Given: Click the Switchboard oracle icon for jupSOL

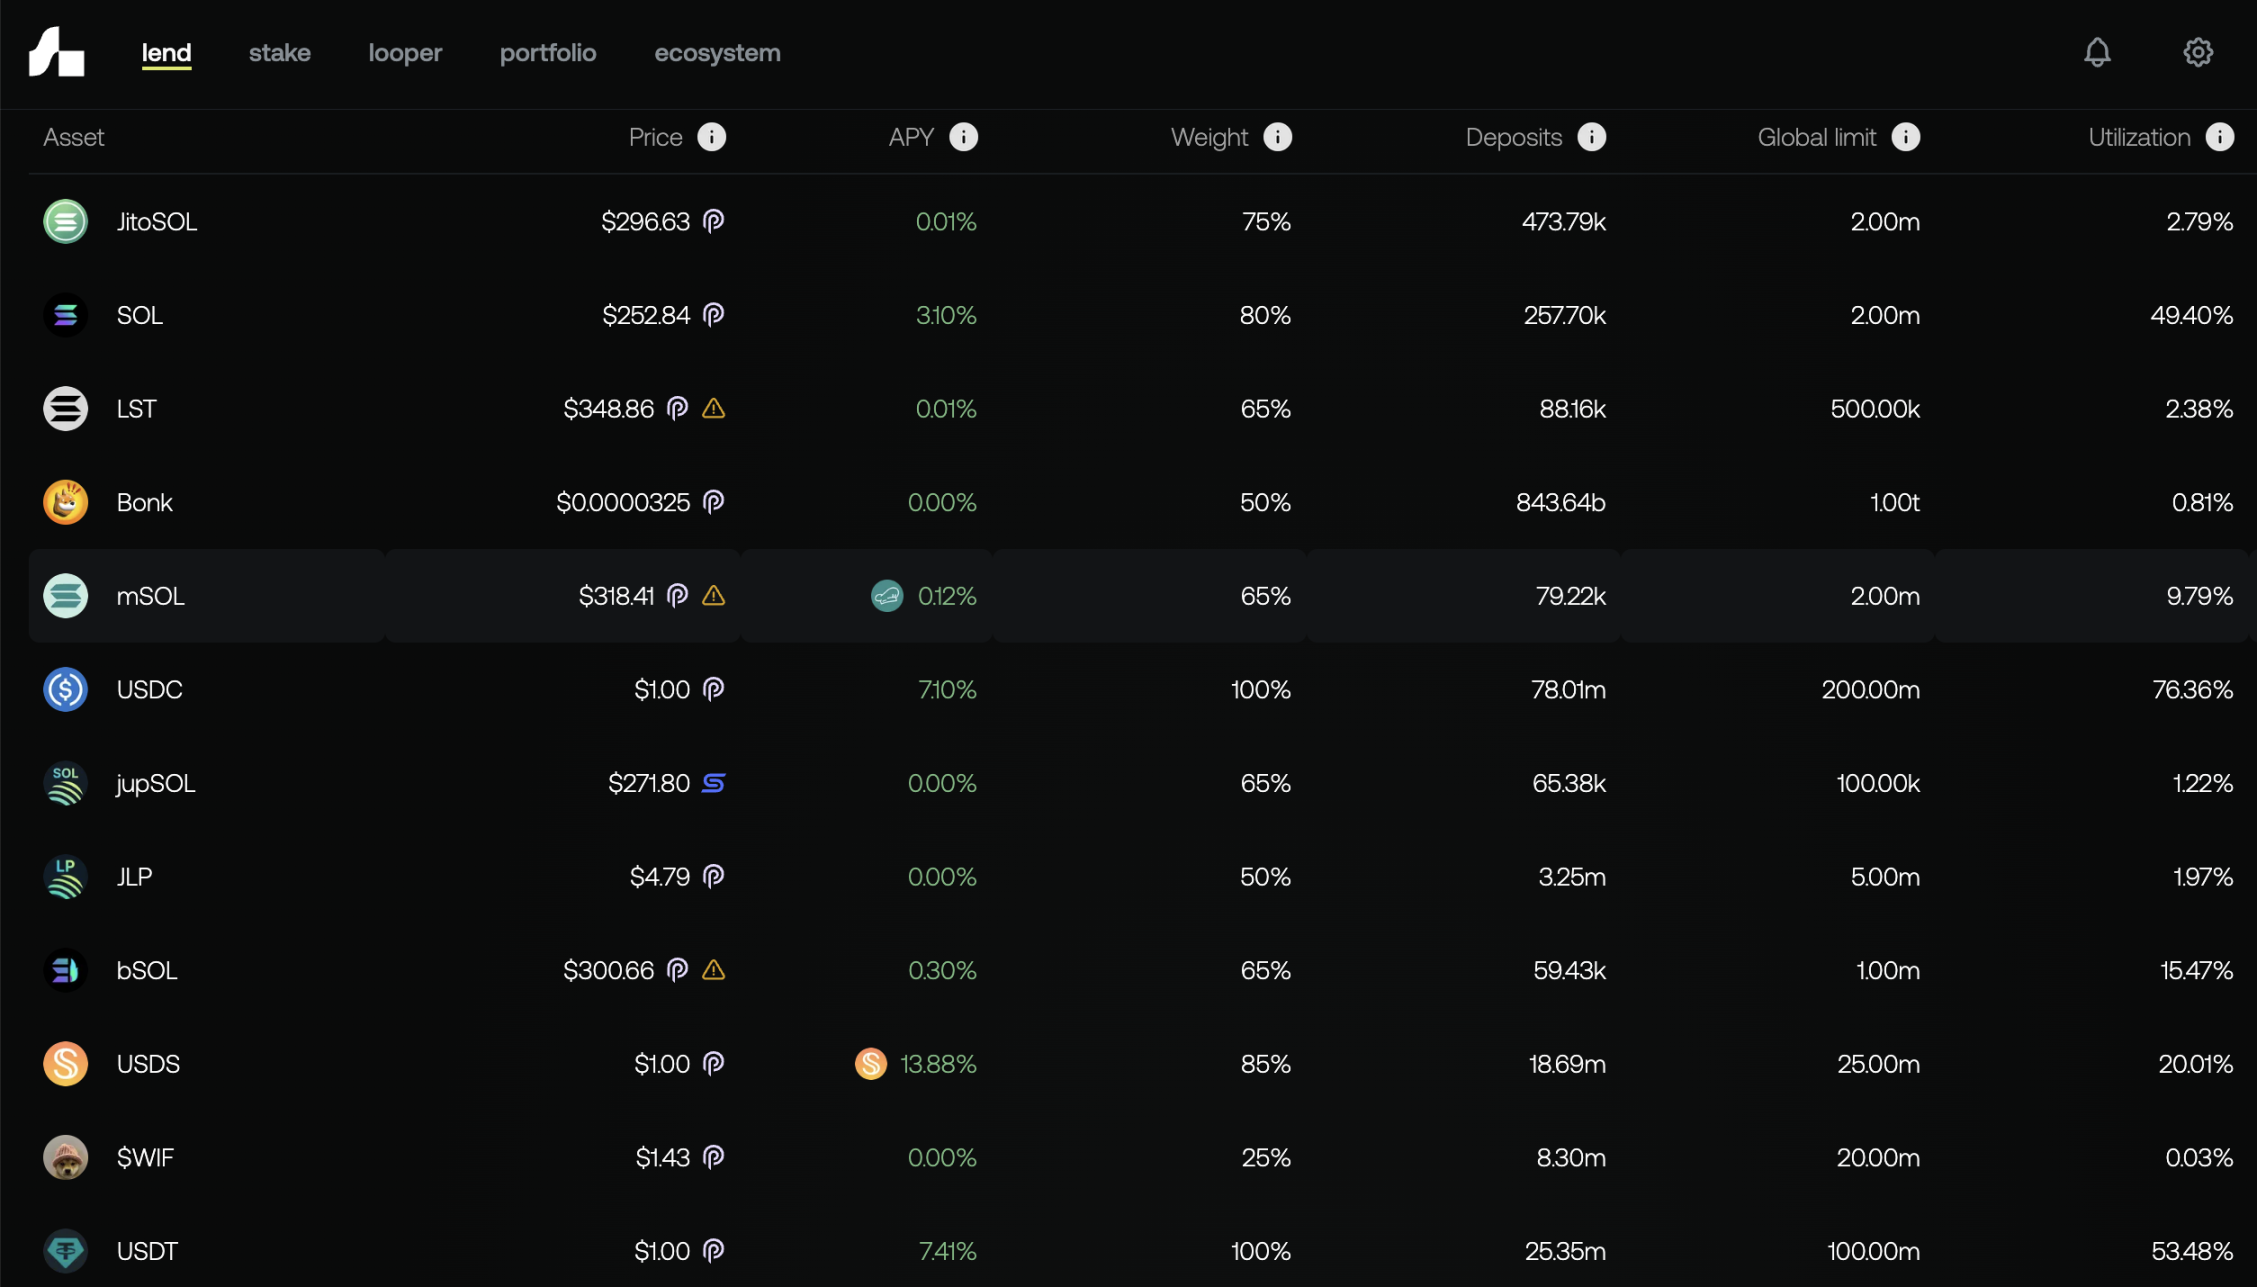Looking at the screenshot, I should 713,783.
